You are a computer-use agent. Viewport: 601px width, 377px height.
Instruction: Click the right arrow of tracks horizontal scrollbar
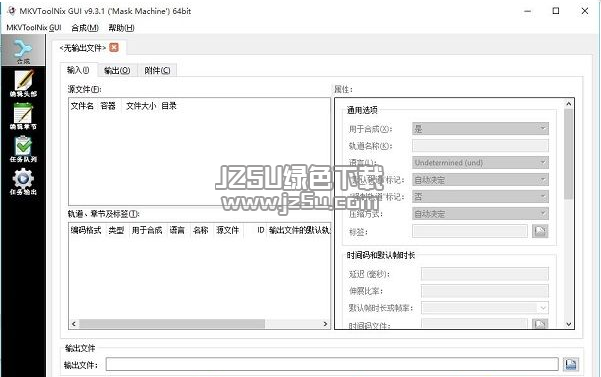(325, 324)
